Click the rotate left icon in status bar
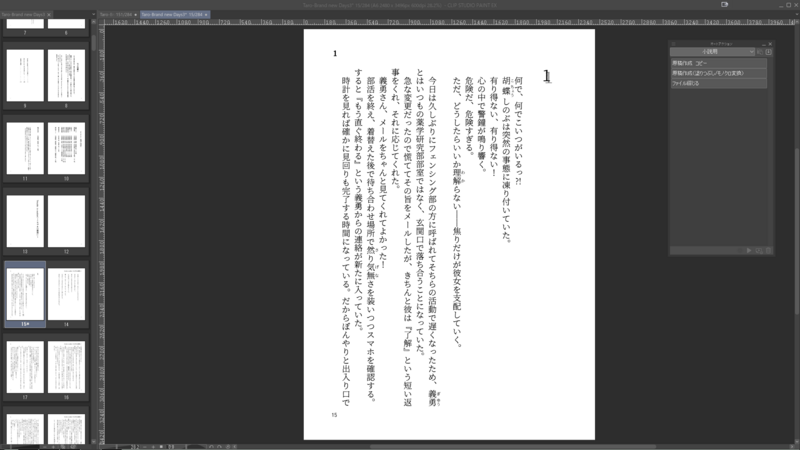This screenshot has width=800, height=450. coord(211,447)
